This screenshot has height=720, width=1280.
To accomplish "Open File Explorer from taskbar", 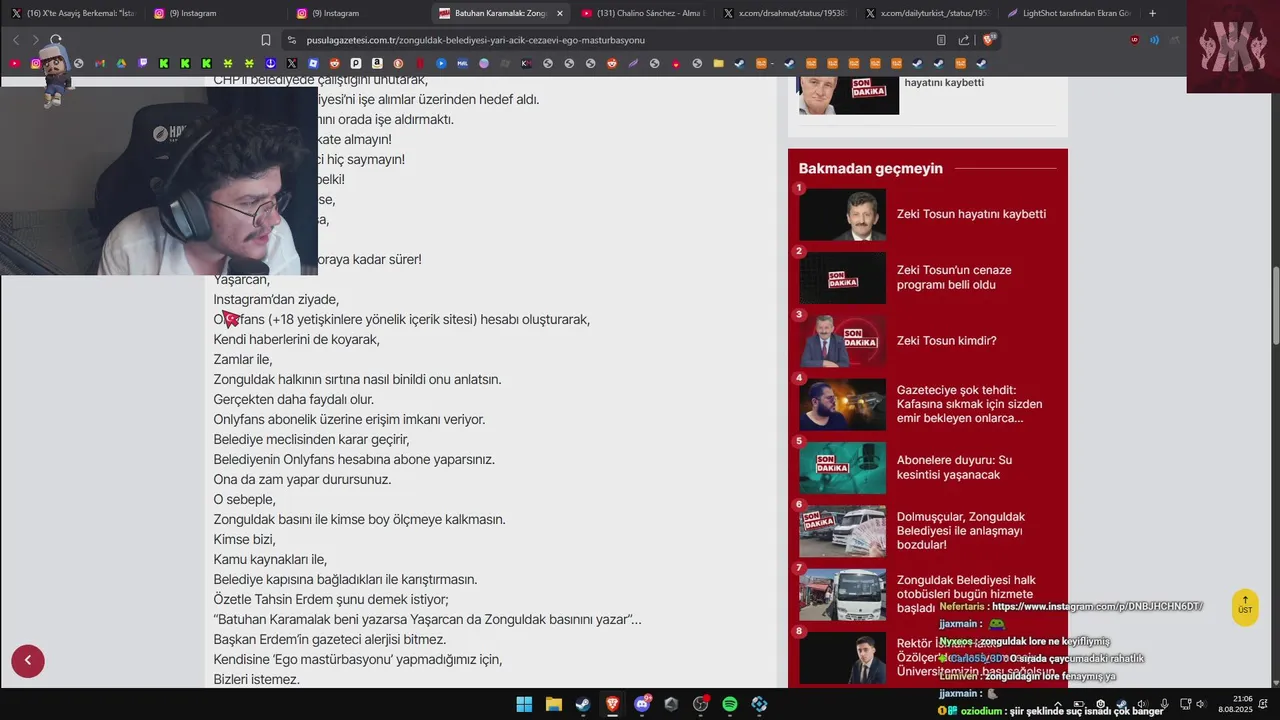I will [553, 704].
